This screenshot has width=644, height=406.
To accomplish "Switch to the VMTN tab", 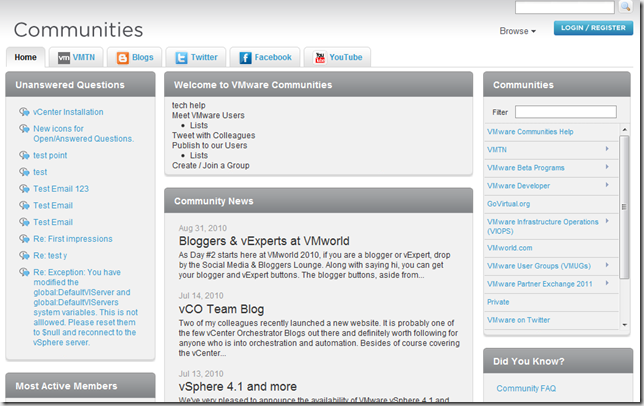I will (76, 57).
